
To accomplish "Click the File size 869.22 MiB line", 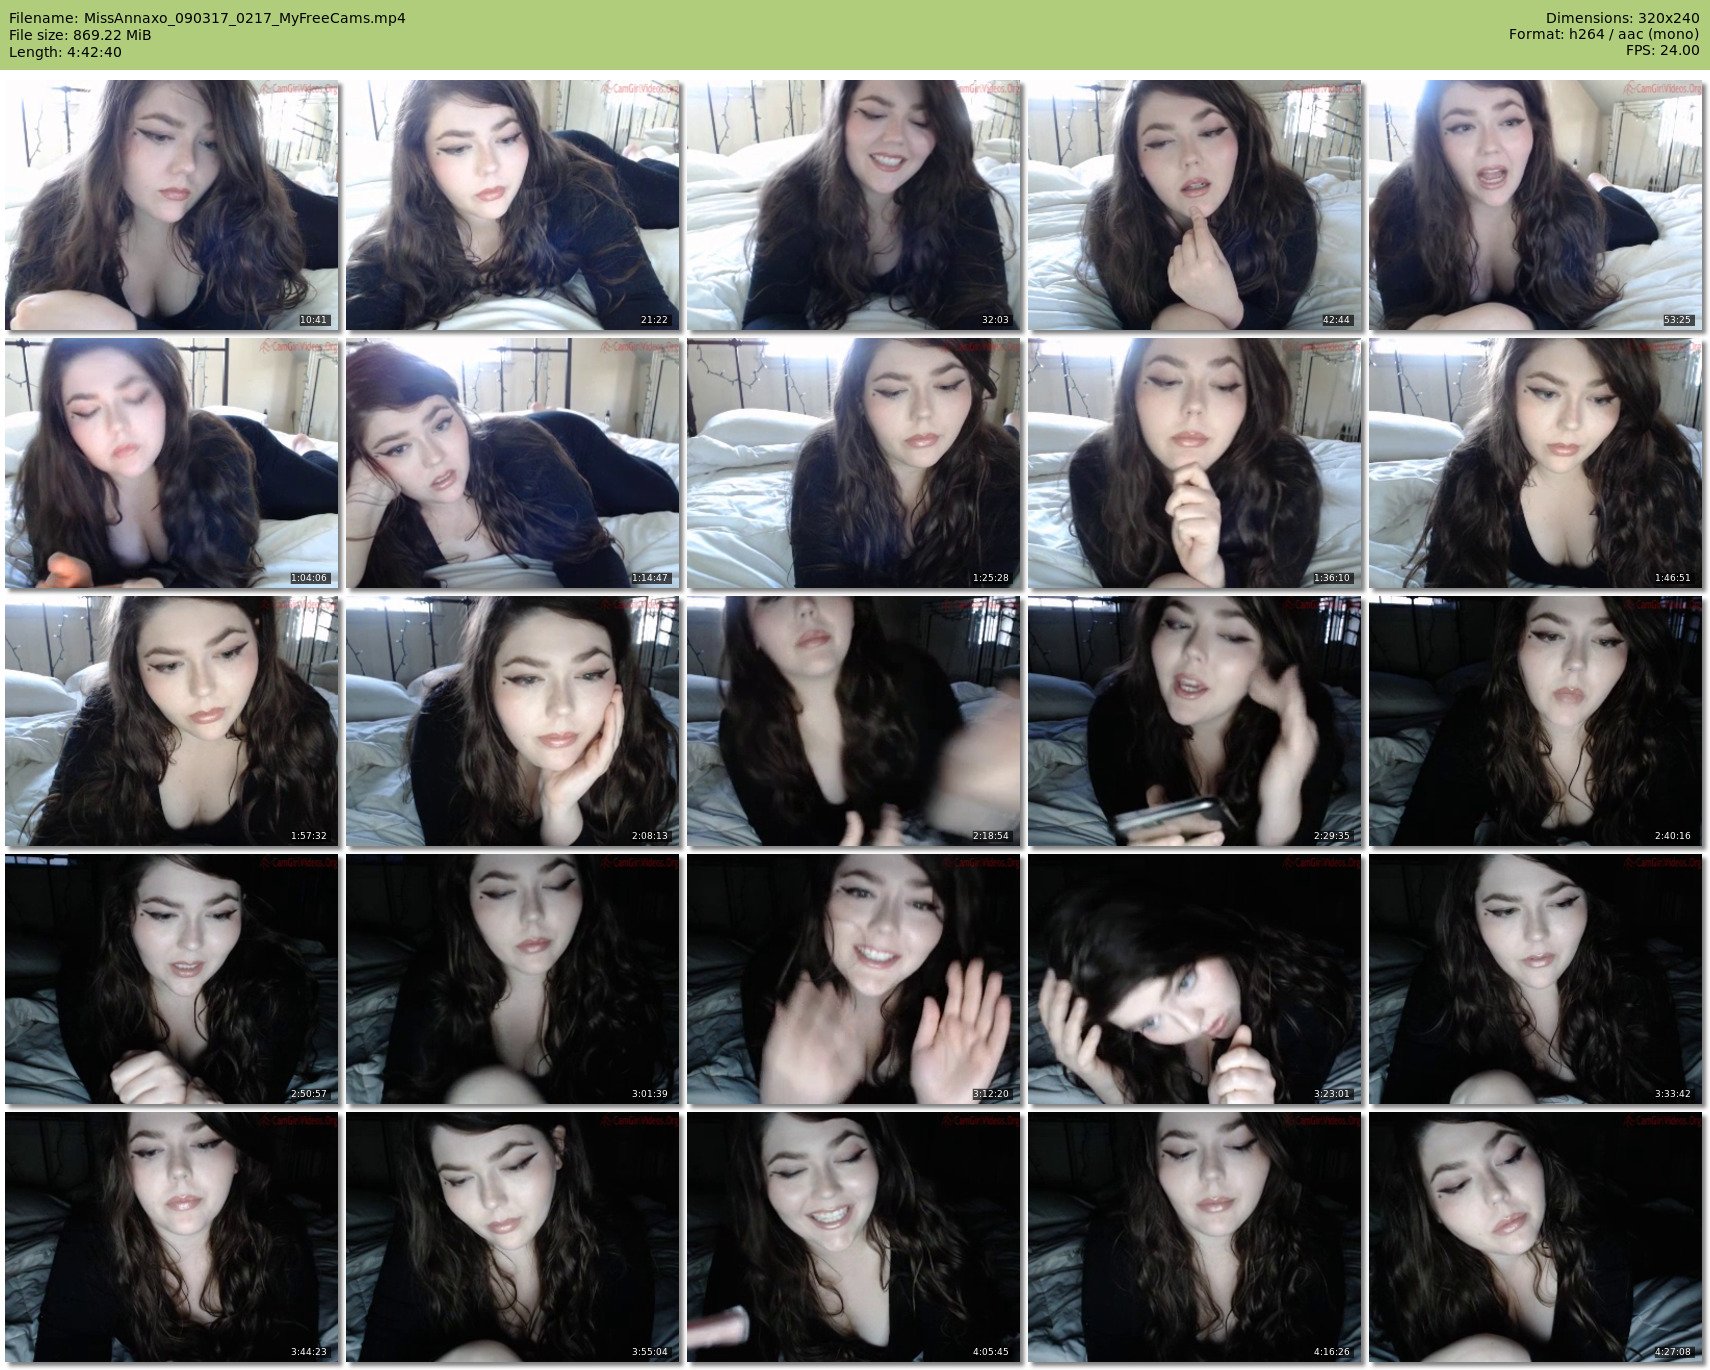I will click(x=80, y=35).
